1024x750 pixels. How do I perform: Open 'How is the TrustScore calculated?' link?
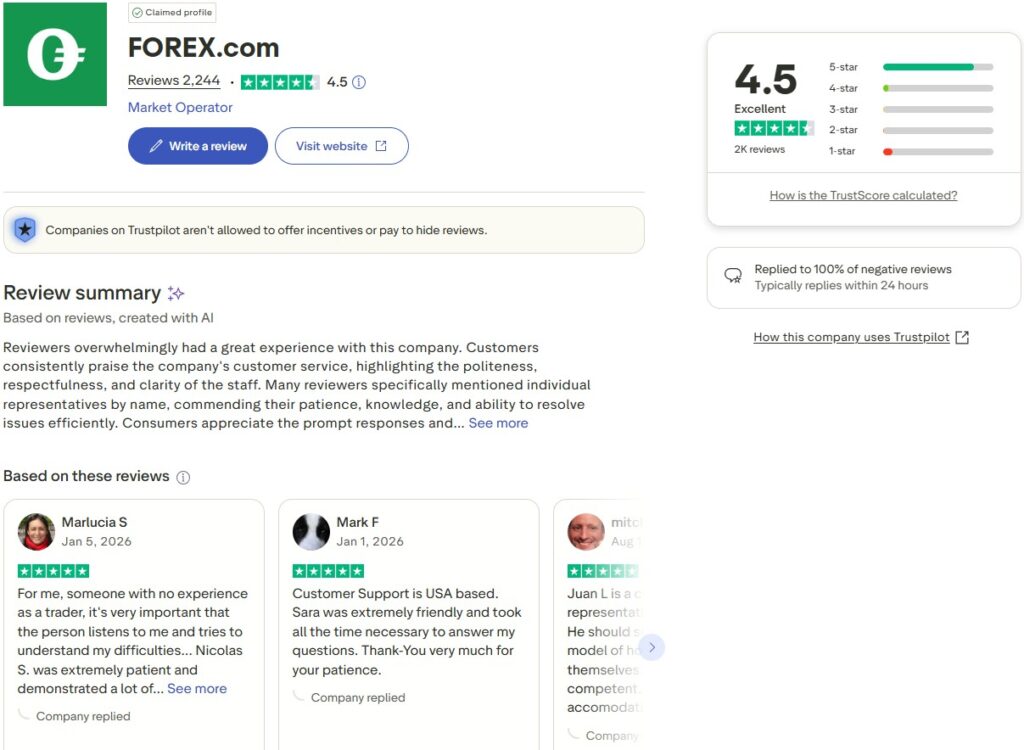(x=863, y=195)
